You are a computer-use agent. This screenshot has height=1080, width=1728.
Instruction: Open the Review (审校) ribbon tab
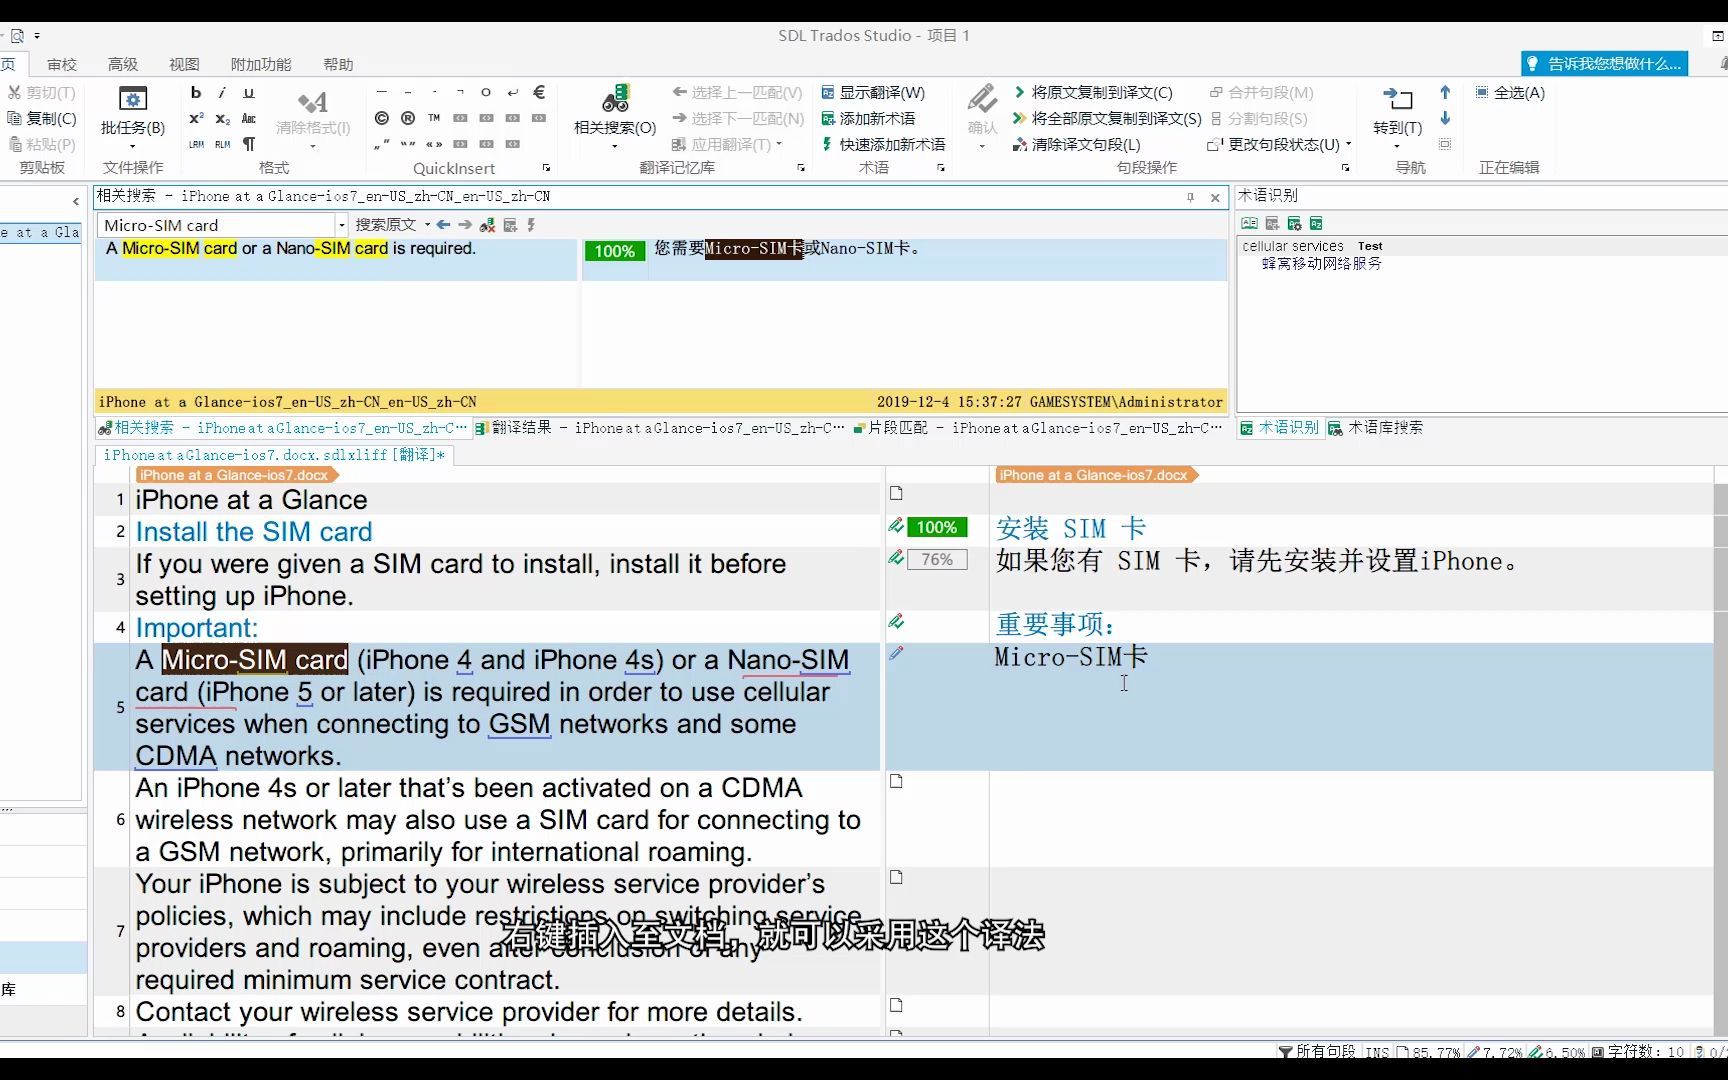pyautogui.click(x=62, y=64)
